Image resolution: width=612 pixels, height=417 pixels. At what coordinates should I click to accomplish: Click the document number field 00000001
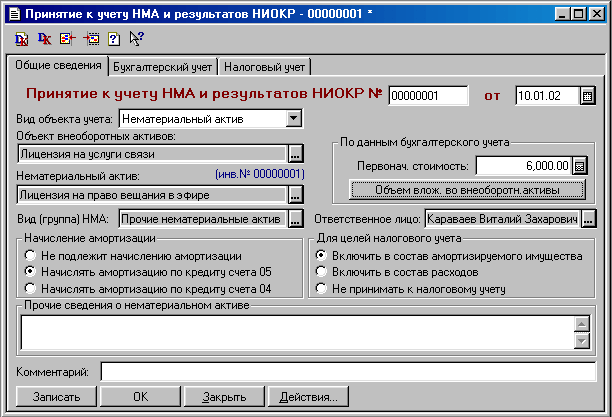click(428, 96)
